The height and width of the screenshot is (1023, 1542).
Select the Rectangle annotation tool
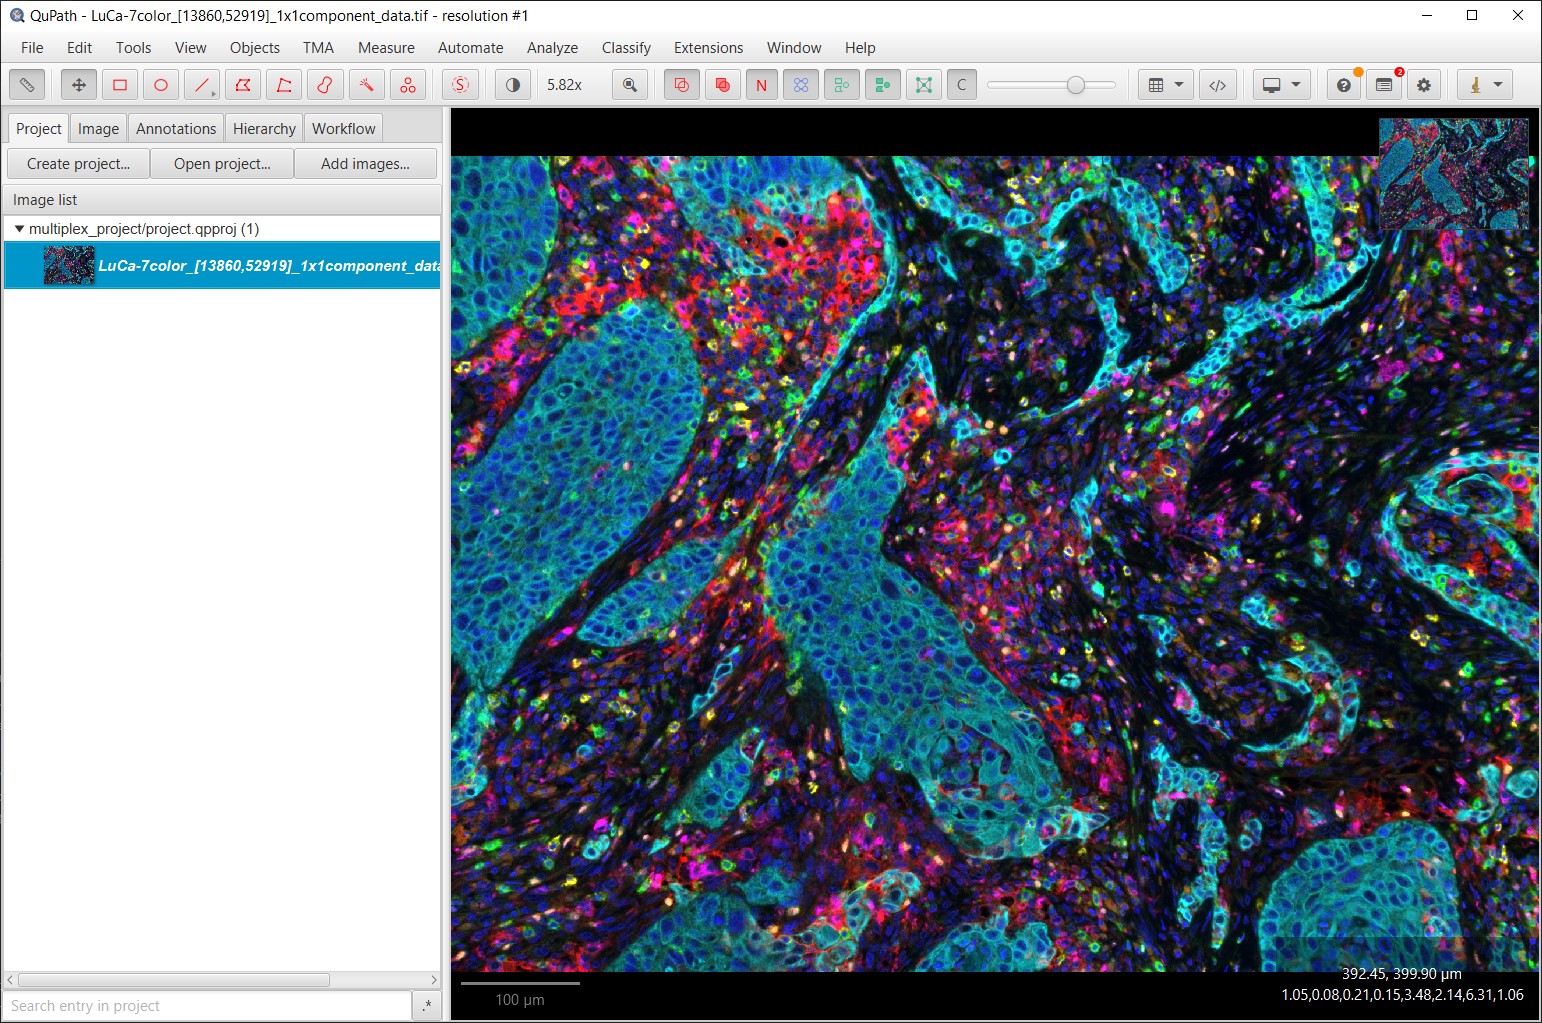click(120, 85)
